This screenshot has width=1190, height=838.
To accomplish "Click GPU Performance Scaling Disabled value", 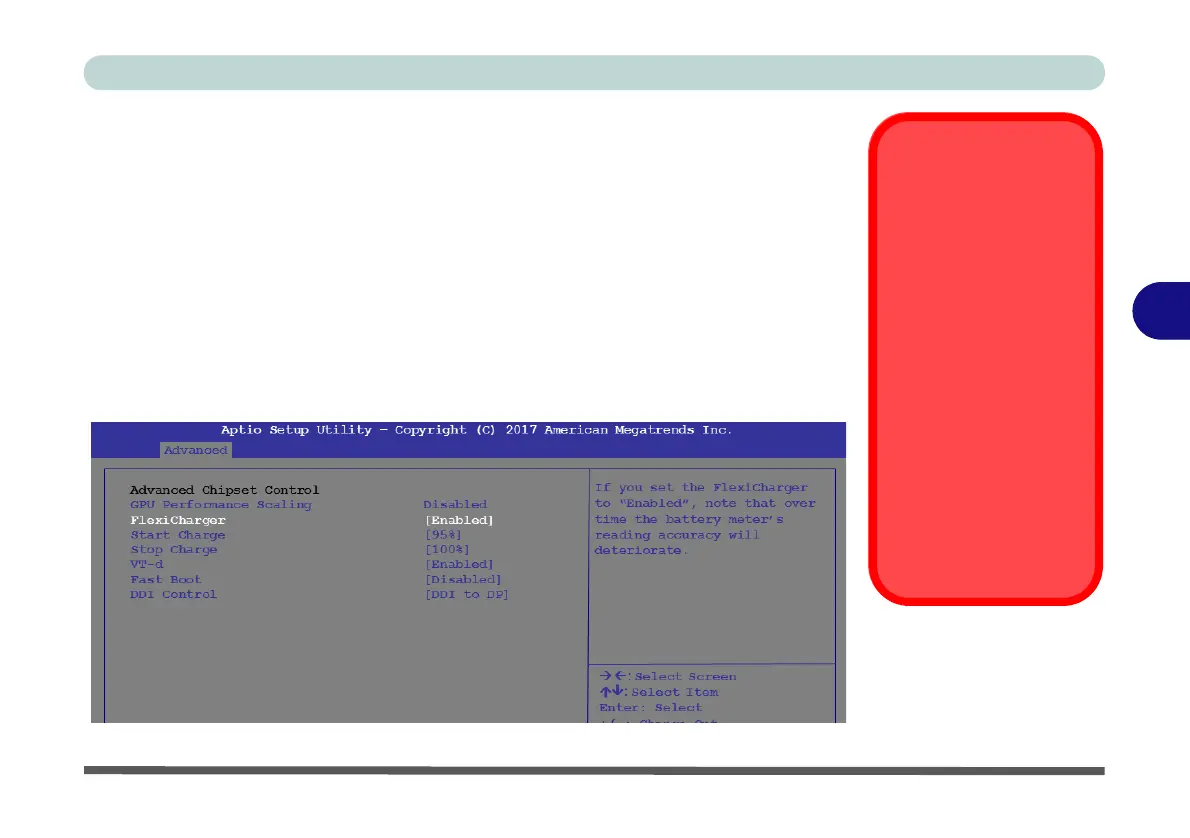I will [455, 504].
